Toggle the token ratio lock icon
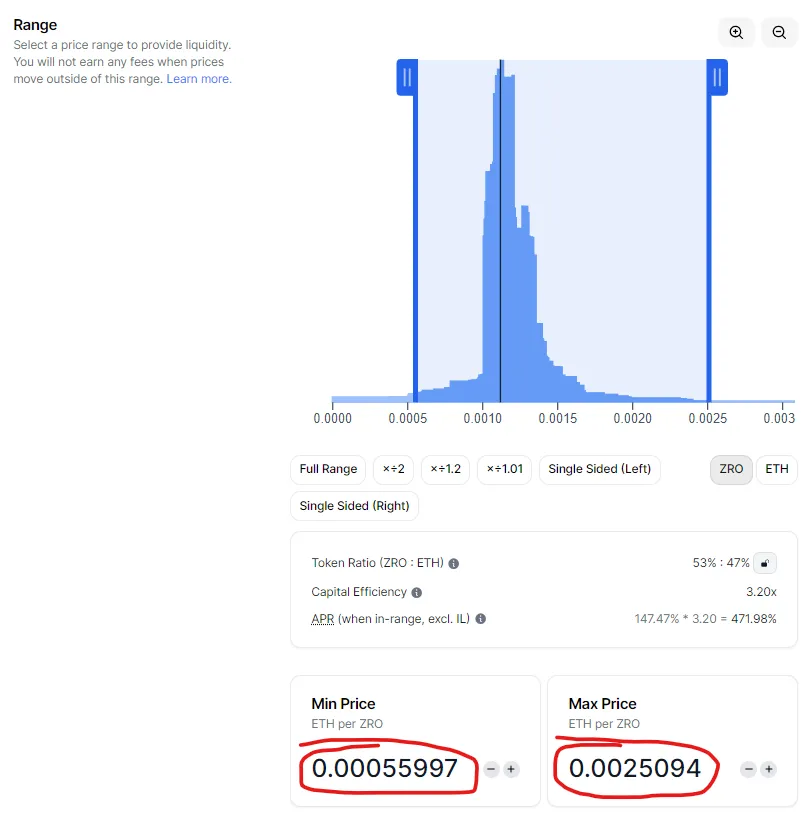The height and width of the screenshot is (817, 810). click(765, 564)
